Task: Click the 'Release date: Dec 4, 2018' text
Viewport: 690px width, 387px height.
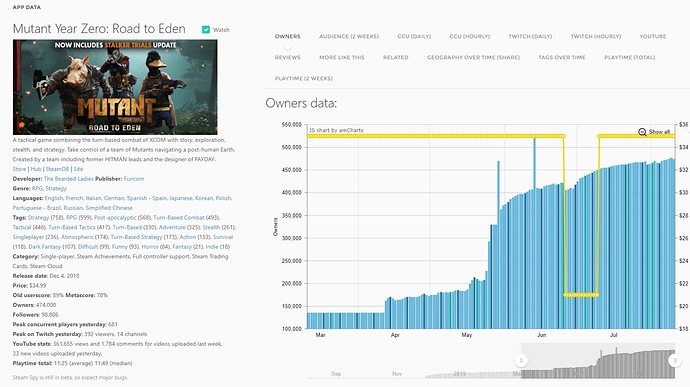Action: pos(46,276)
